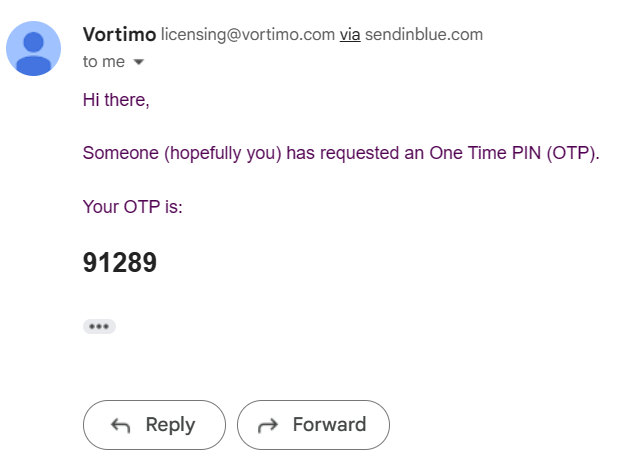Viewport: 630px width, 472px height.
Task: Click the 'Your OTP is:' line
Action: (x=133, y=207)
